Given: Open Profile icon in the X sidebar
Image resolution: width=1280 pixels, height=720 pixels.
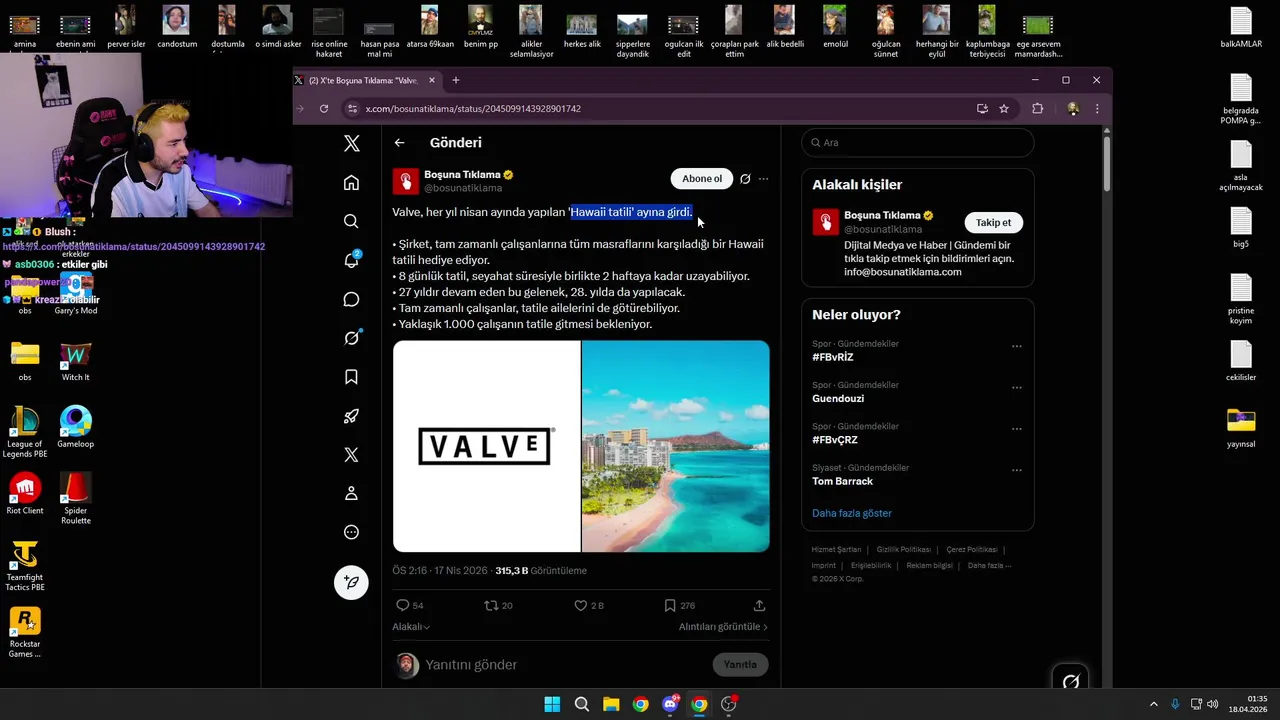Looking at the screenshot, I should coord(351,494).
